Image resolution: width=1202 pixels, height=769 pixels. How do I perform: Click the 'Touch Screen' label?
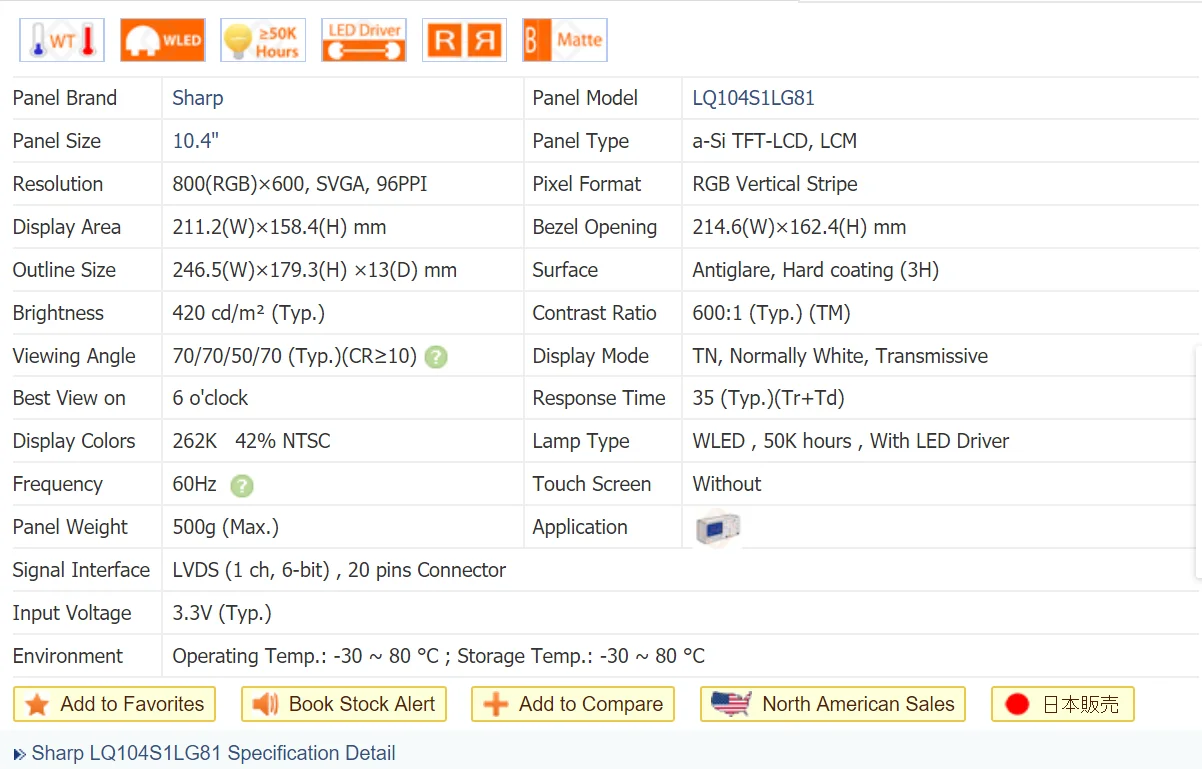click(592, 484)
